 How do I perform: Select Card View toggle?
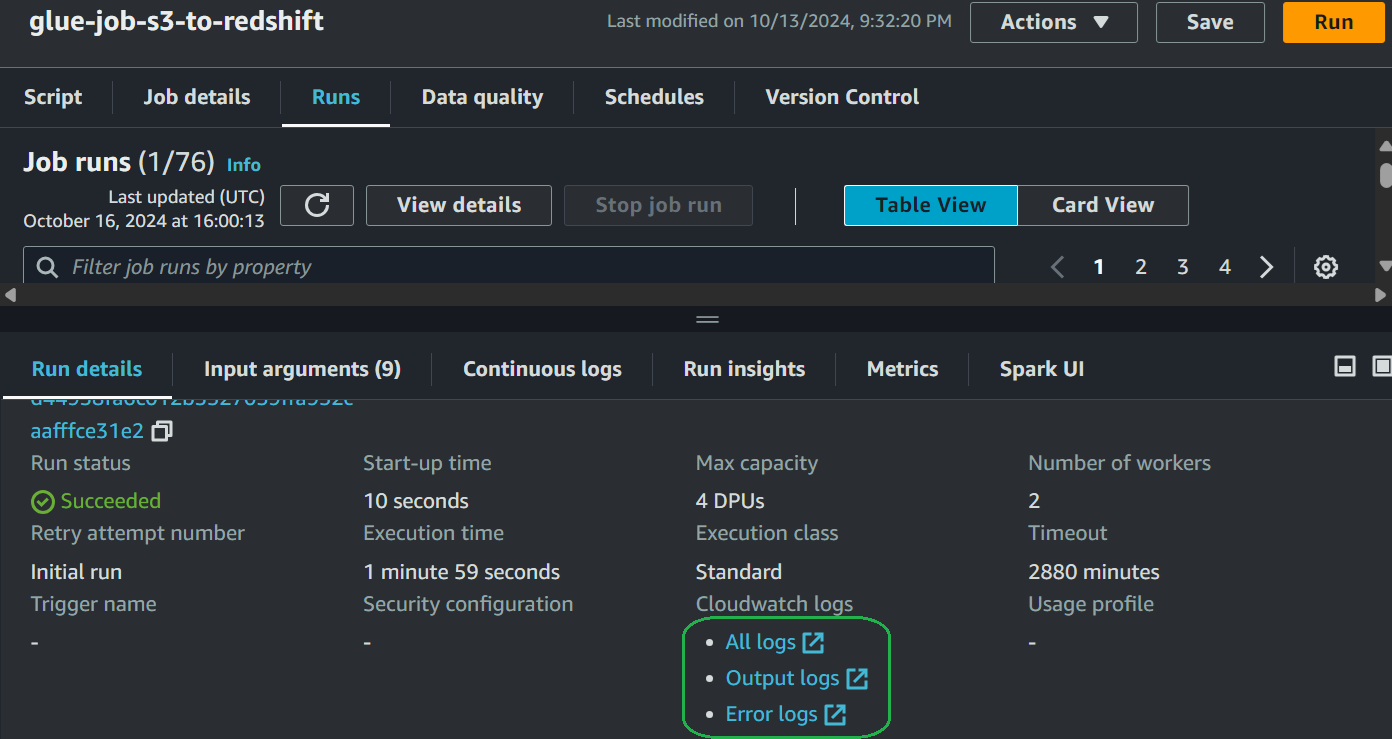pos(1103,205)
